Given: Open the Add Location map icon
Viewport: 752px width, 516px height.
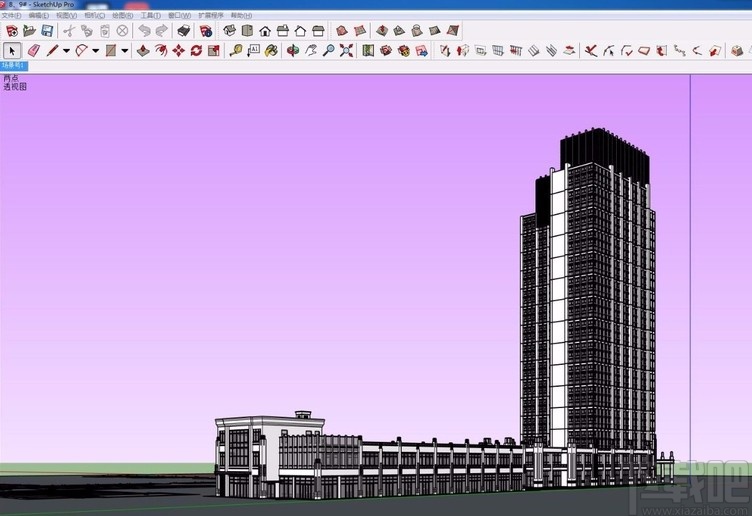Looking at the screenshot, I should pos(368,50).
